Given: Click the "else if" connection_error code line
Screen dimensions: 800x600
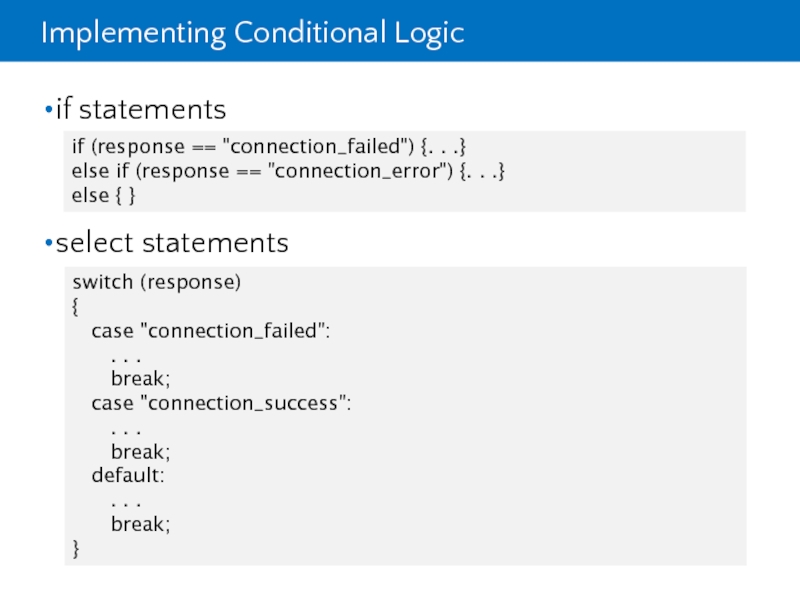Looking at the screenshot, I should pos(288,171).
